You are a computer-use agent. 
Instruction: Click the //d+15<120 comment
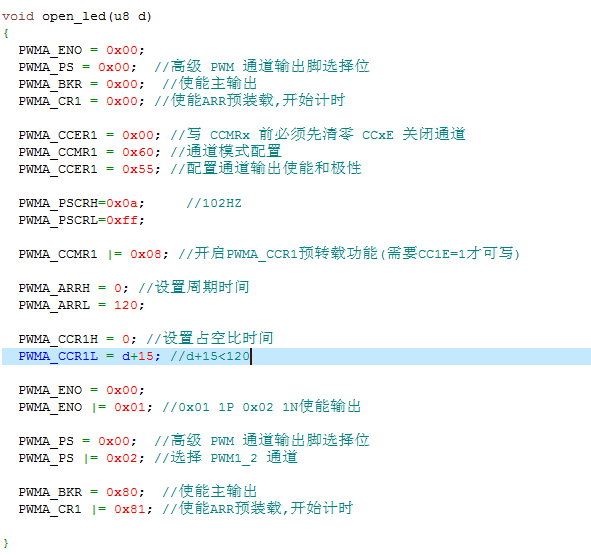210,356
